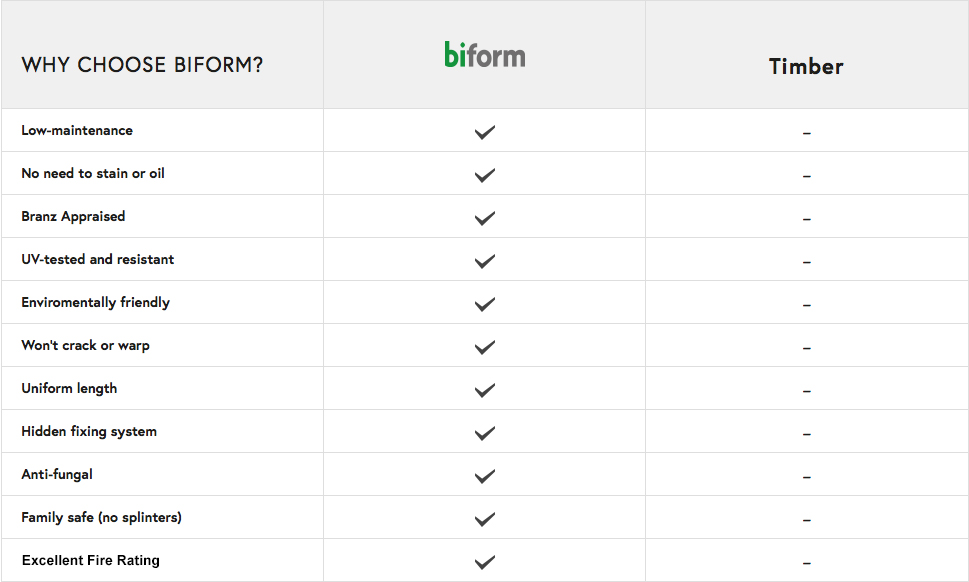This screenshot has height=582, width=969.
Task: Select the Family safe (no splinters) label
Action: (x=101, y=518)
